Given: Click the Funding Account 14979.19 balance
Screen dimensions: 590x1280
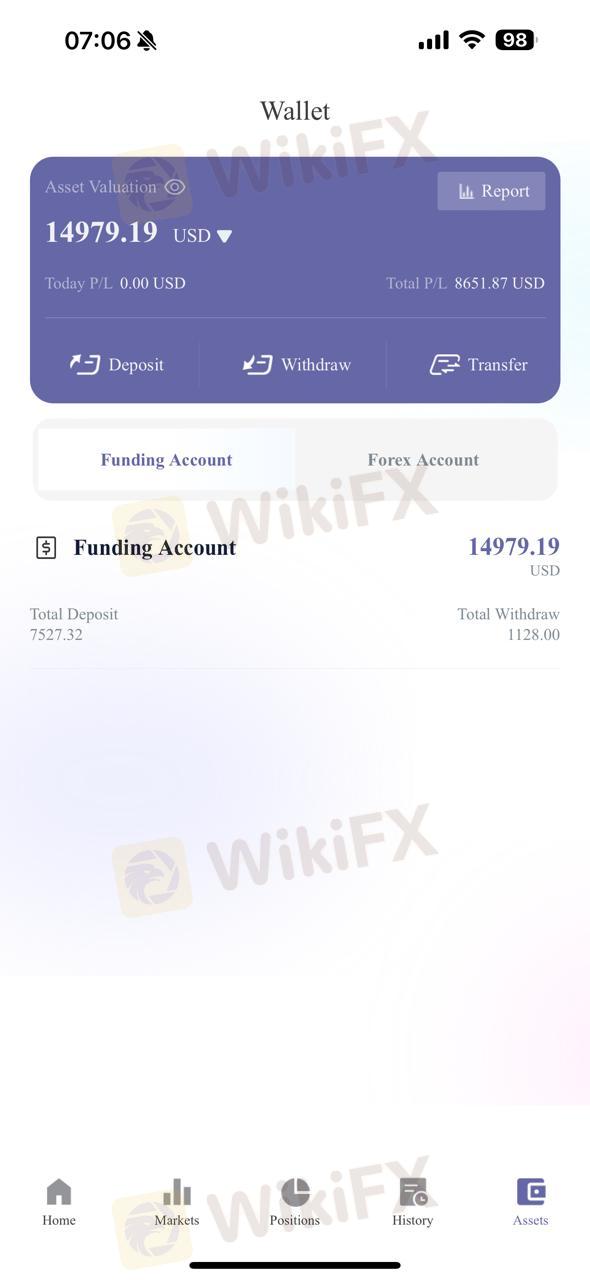Looking at the screenshot, I should [514, 546].
